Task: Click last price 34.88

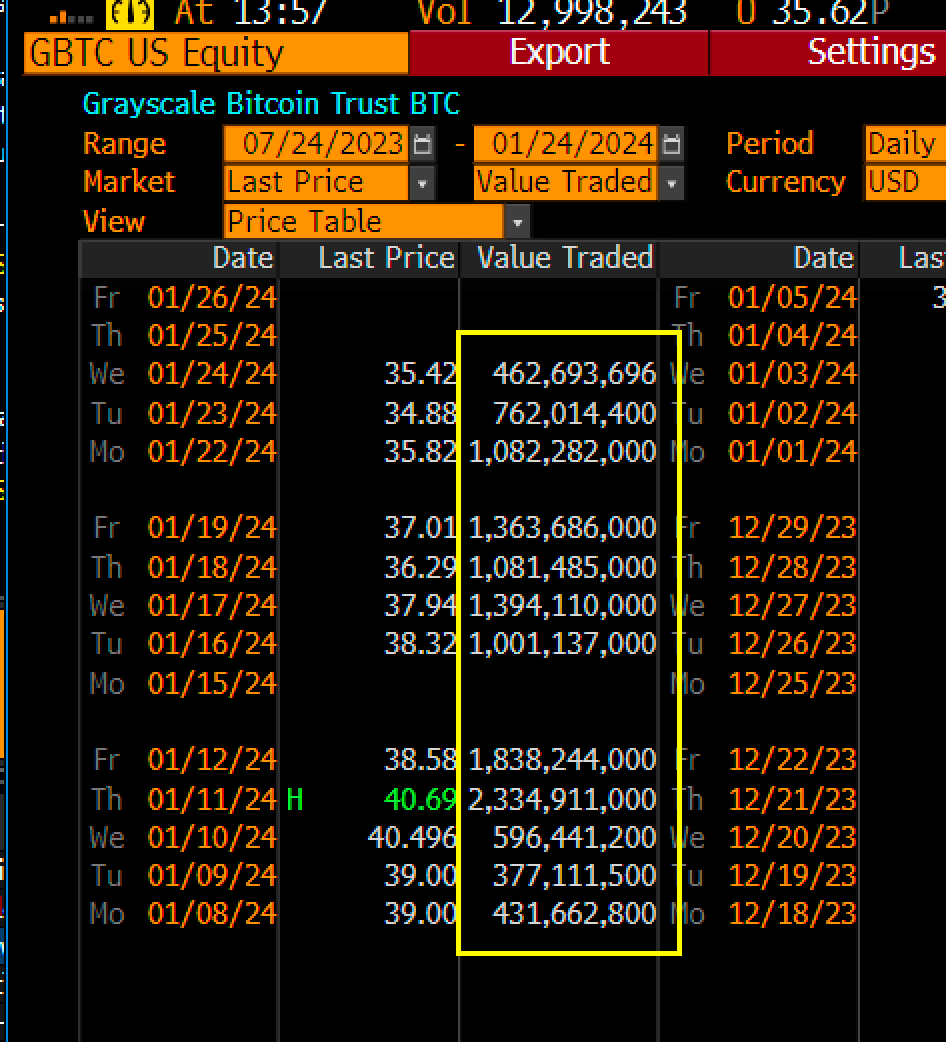Action: coord(421,413)
